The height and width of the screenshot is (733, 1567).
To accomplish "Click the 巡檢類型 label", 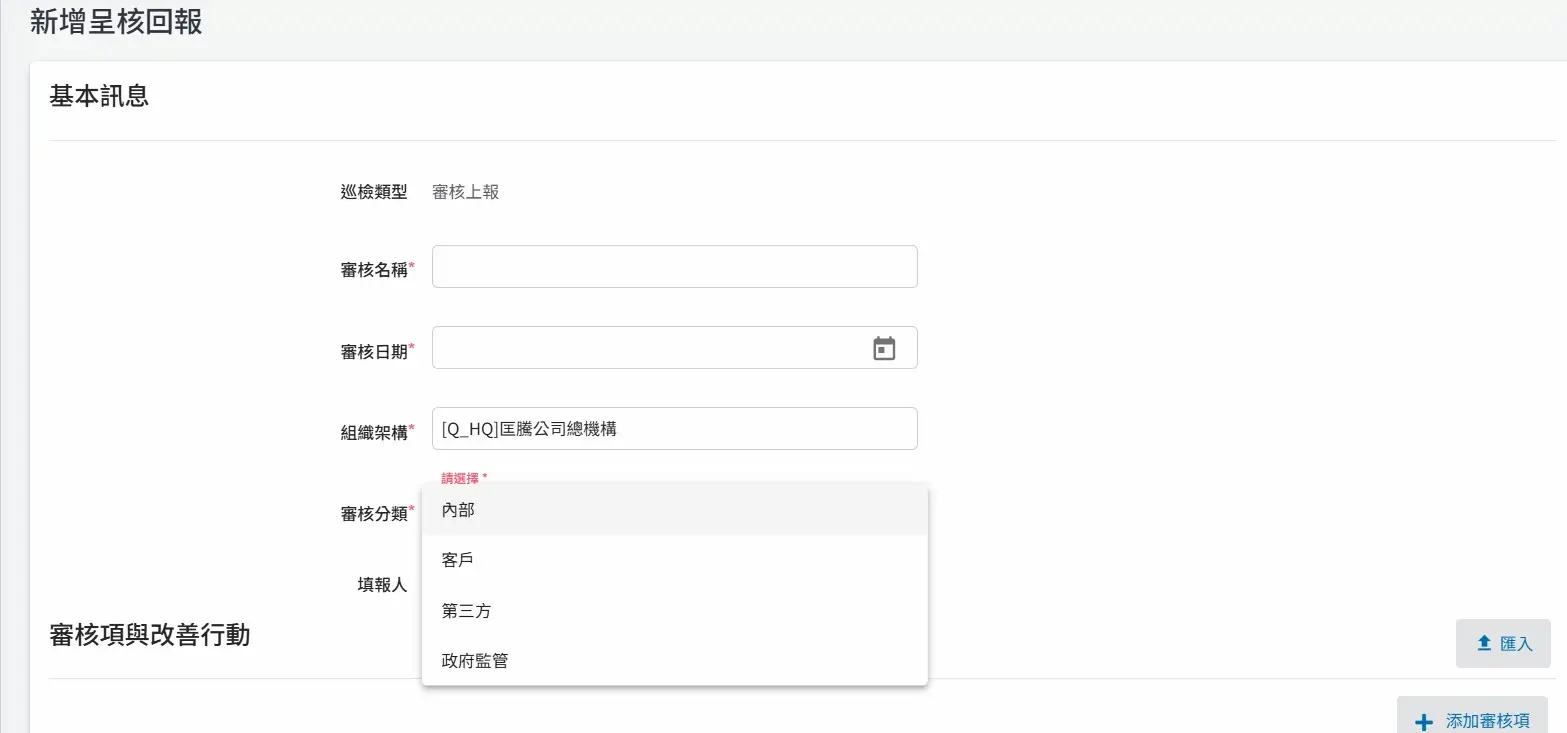I will [x=374, y=192].
